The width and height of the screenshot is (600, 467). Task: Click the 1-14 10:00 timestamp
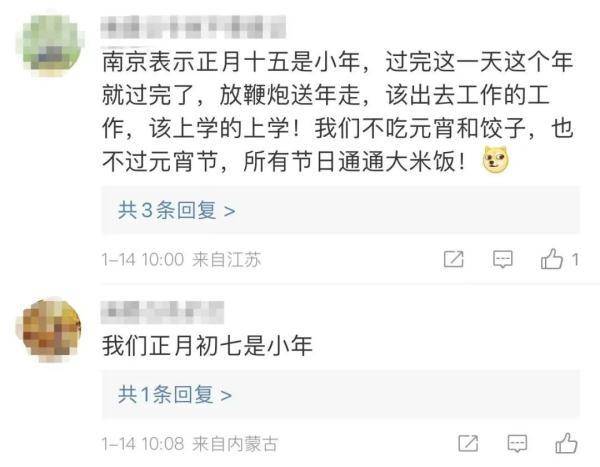142,259
